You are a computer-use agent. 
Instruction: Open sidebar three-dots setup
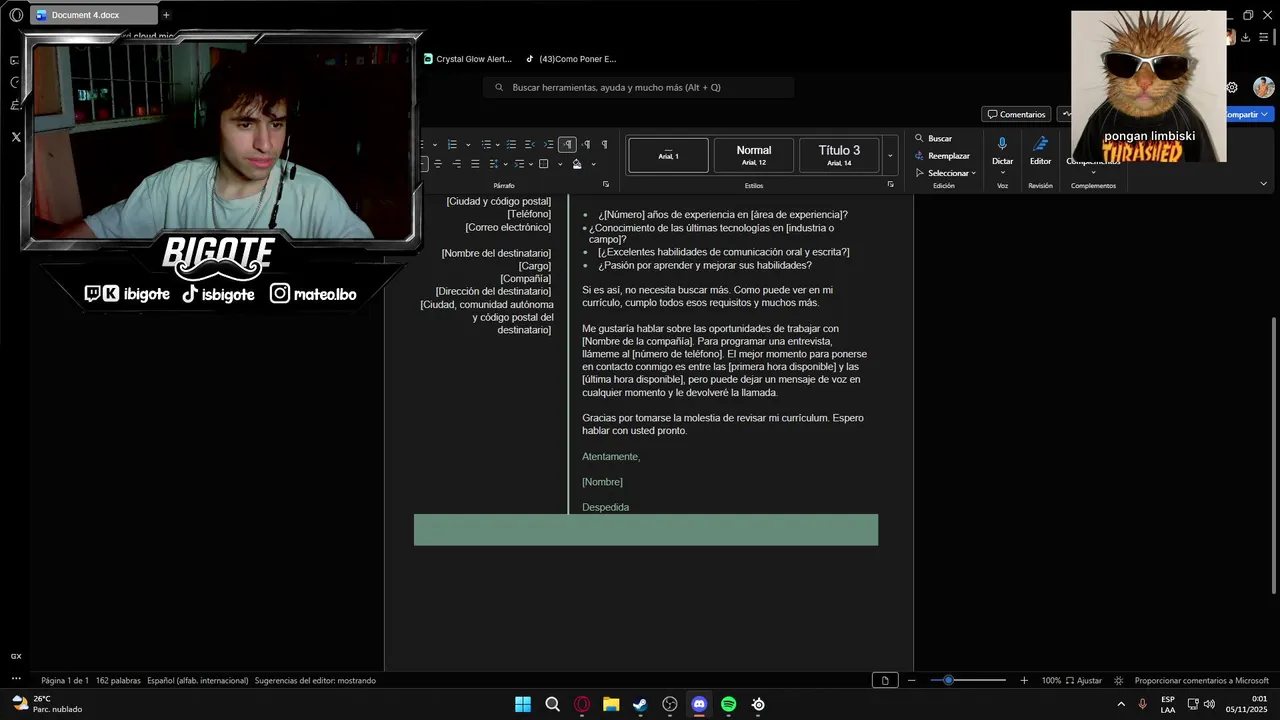16,679
